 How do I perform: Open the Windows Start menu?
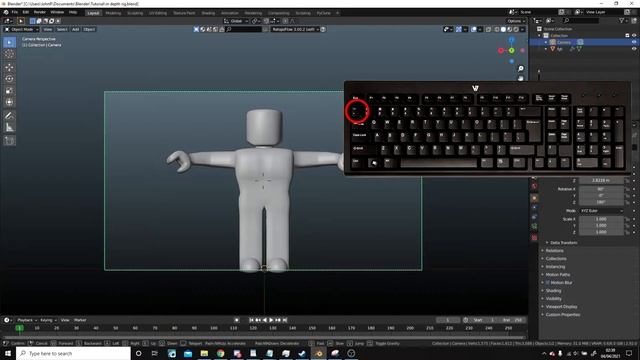click(x=8, y=353)
